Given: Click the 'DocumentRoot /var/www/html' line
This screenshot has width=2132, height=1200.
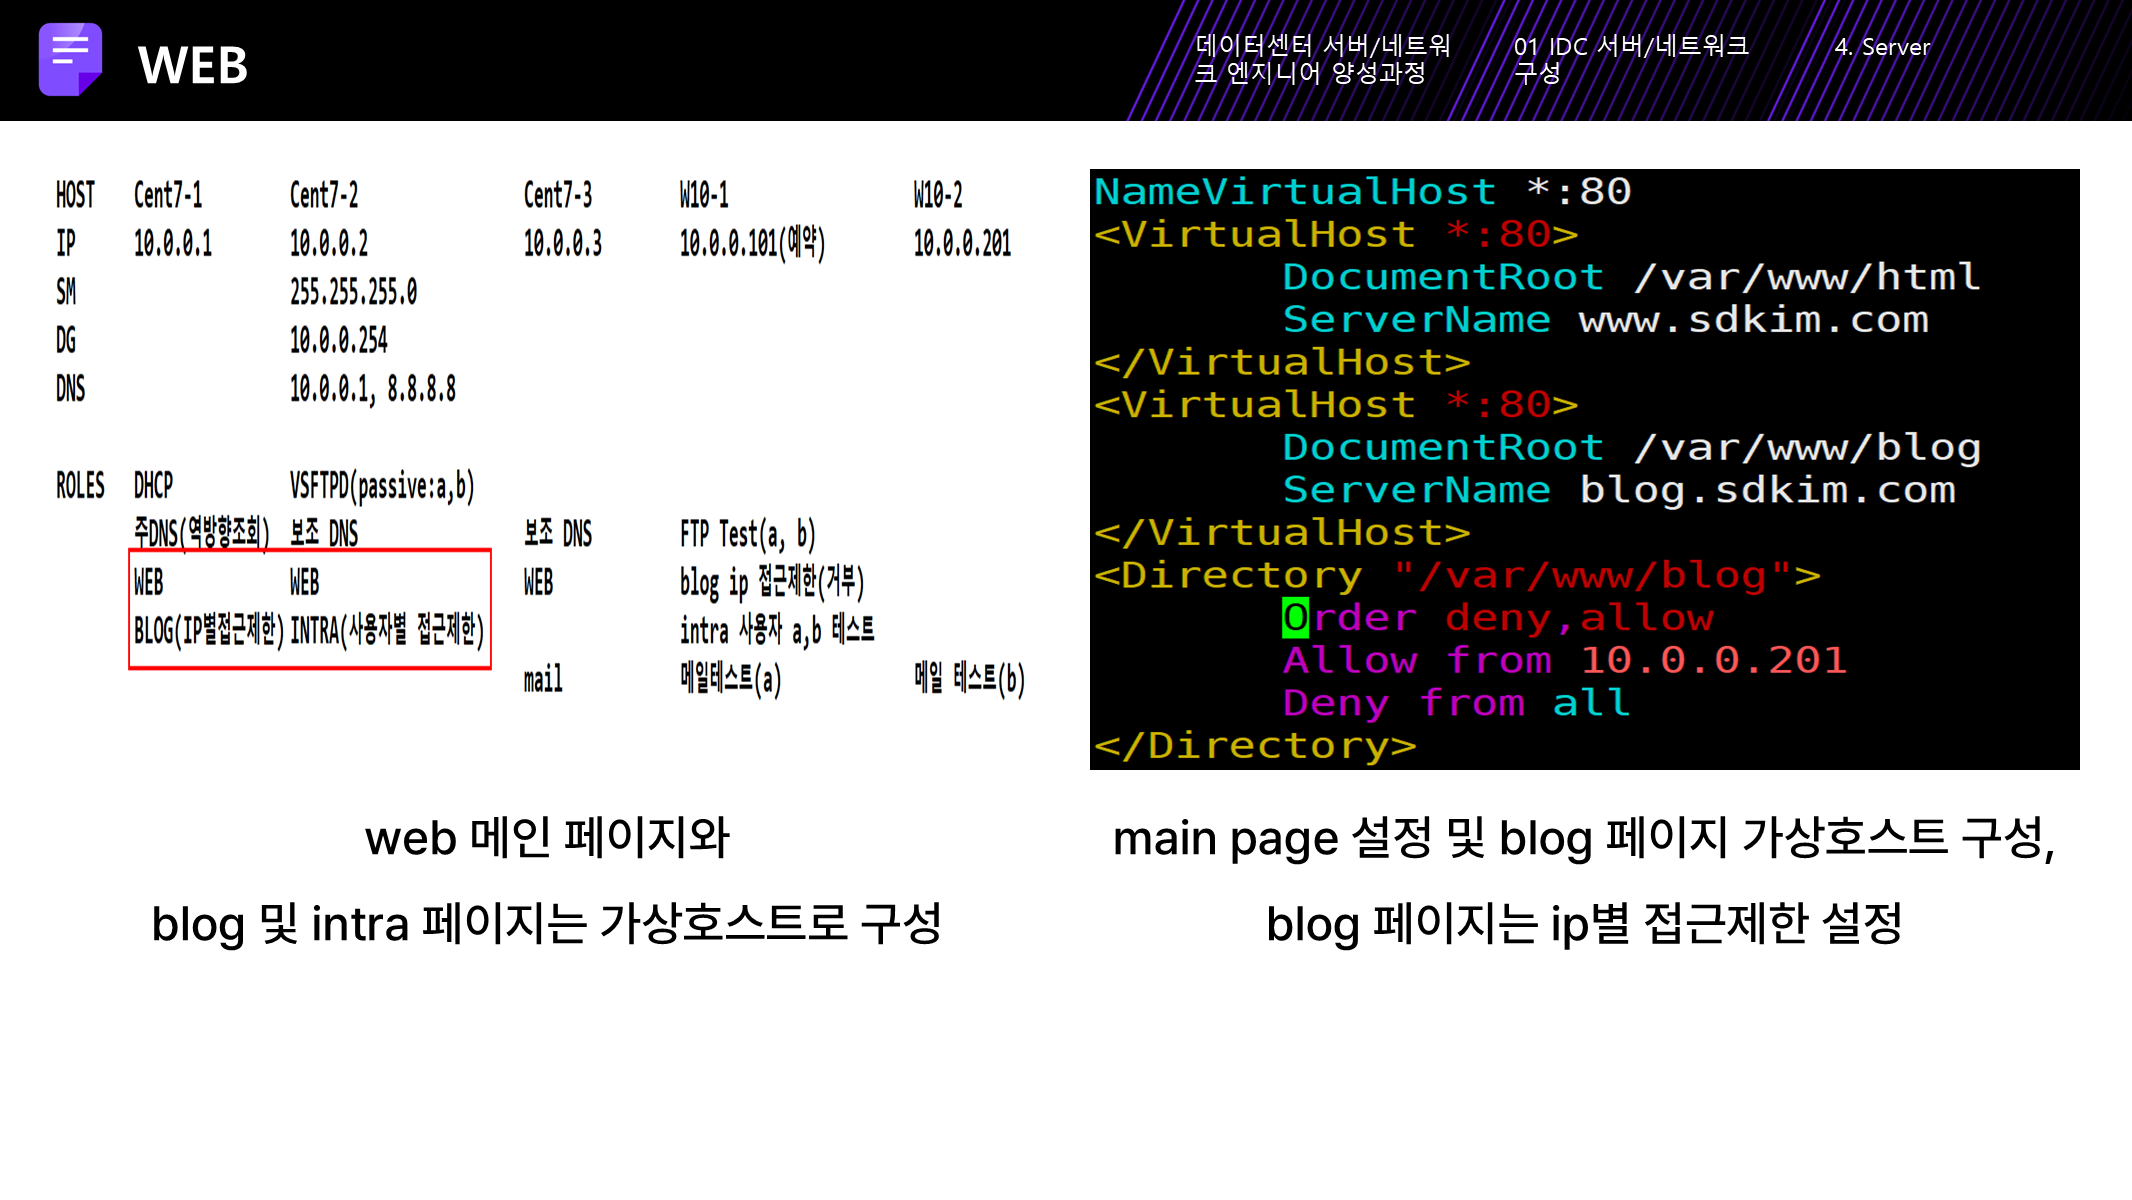Looking at the screenshot, I should [x=1630, y=277].
